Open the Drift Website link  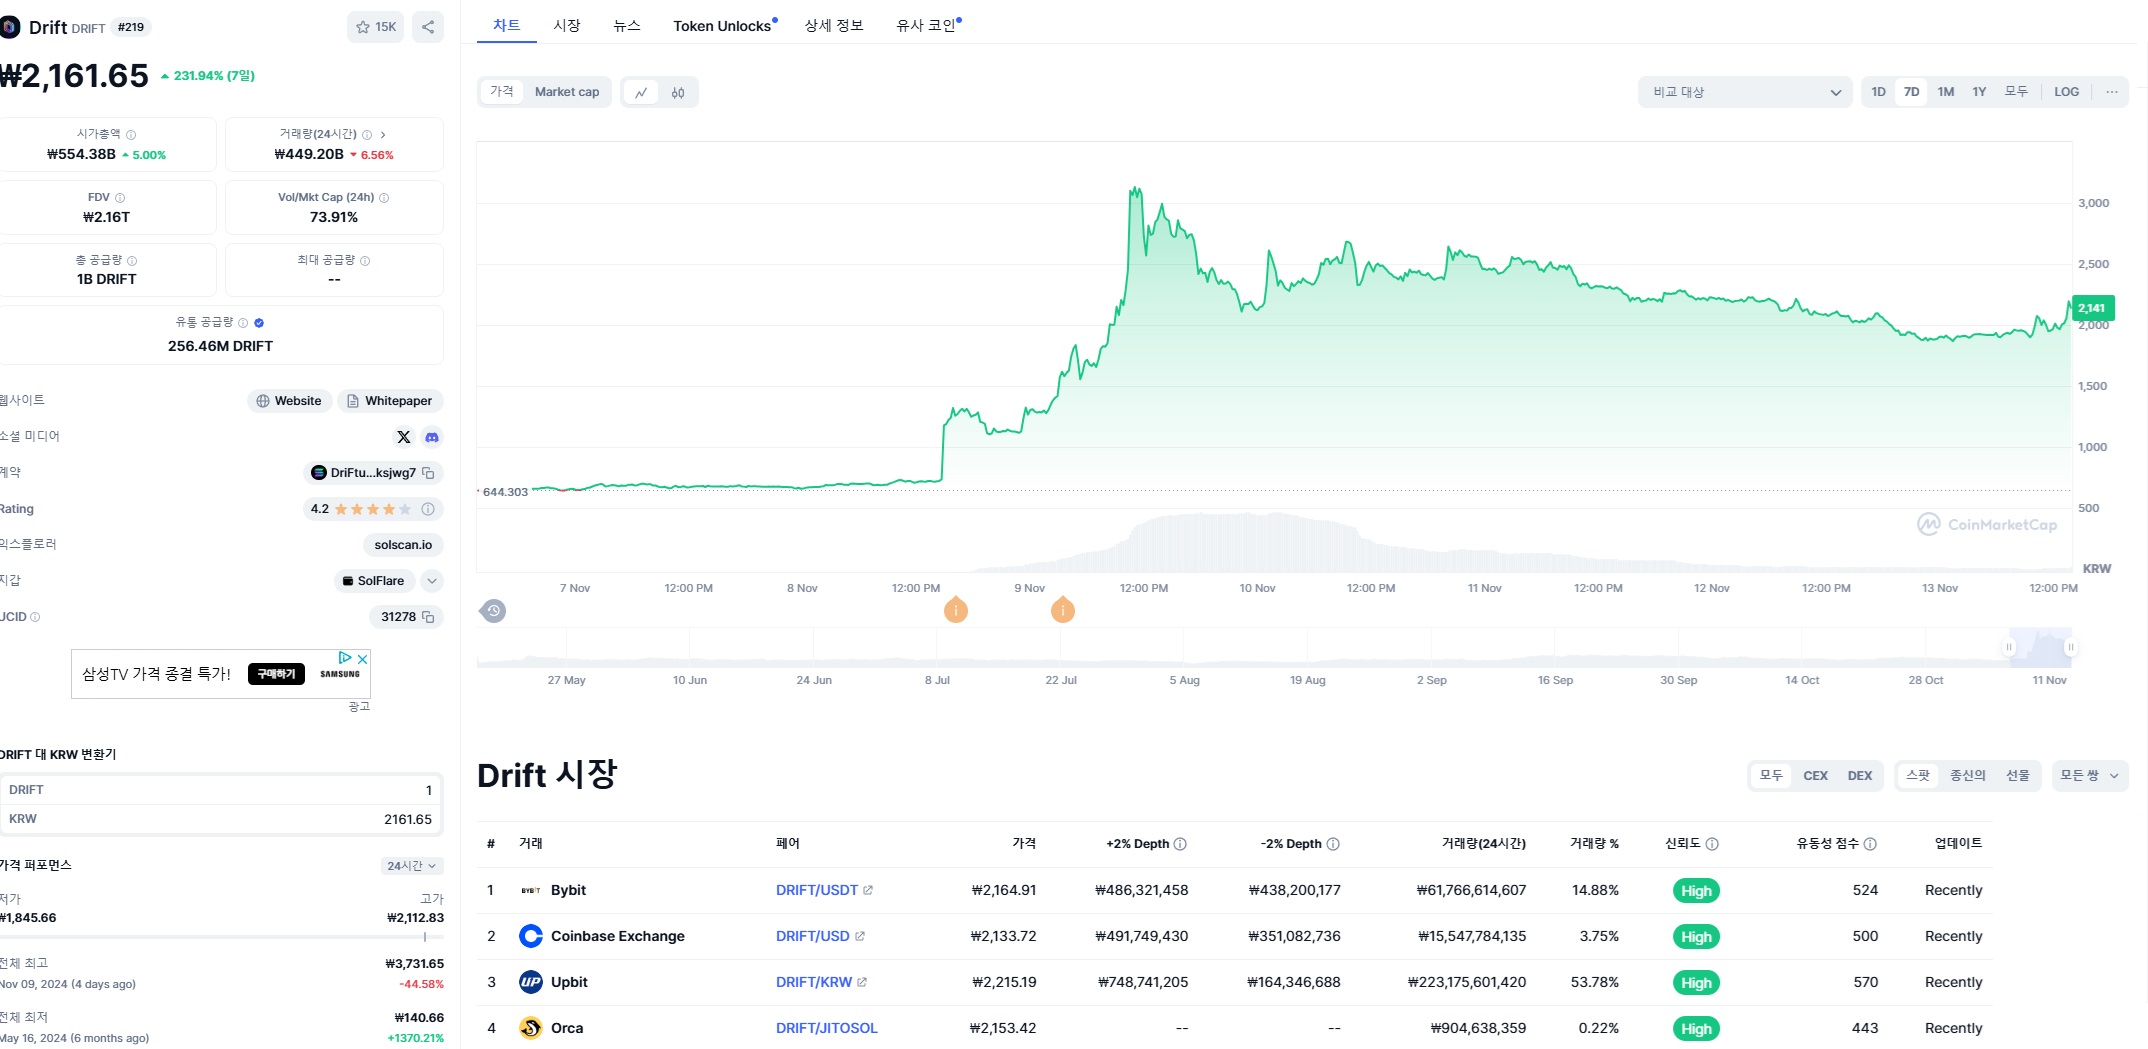tap(289, 401)
